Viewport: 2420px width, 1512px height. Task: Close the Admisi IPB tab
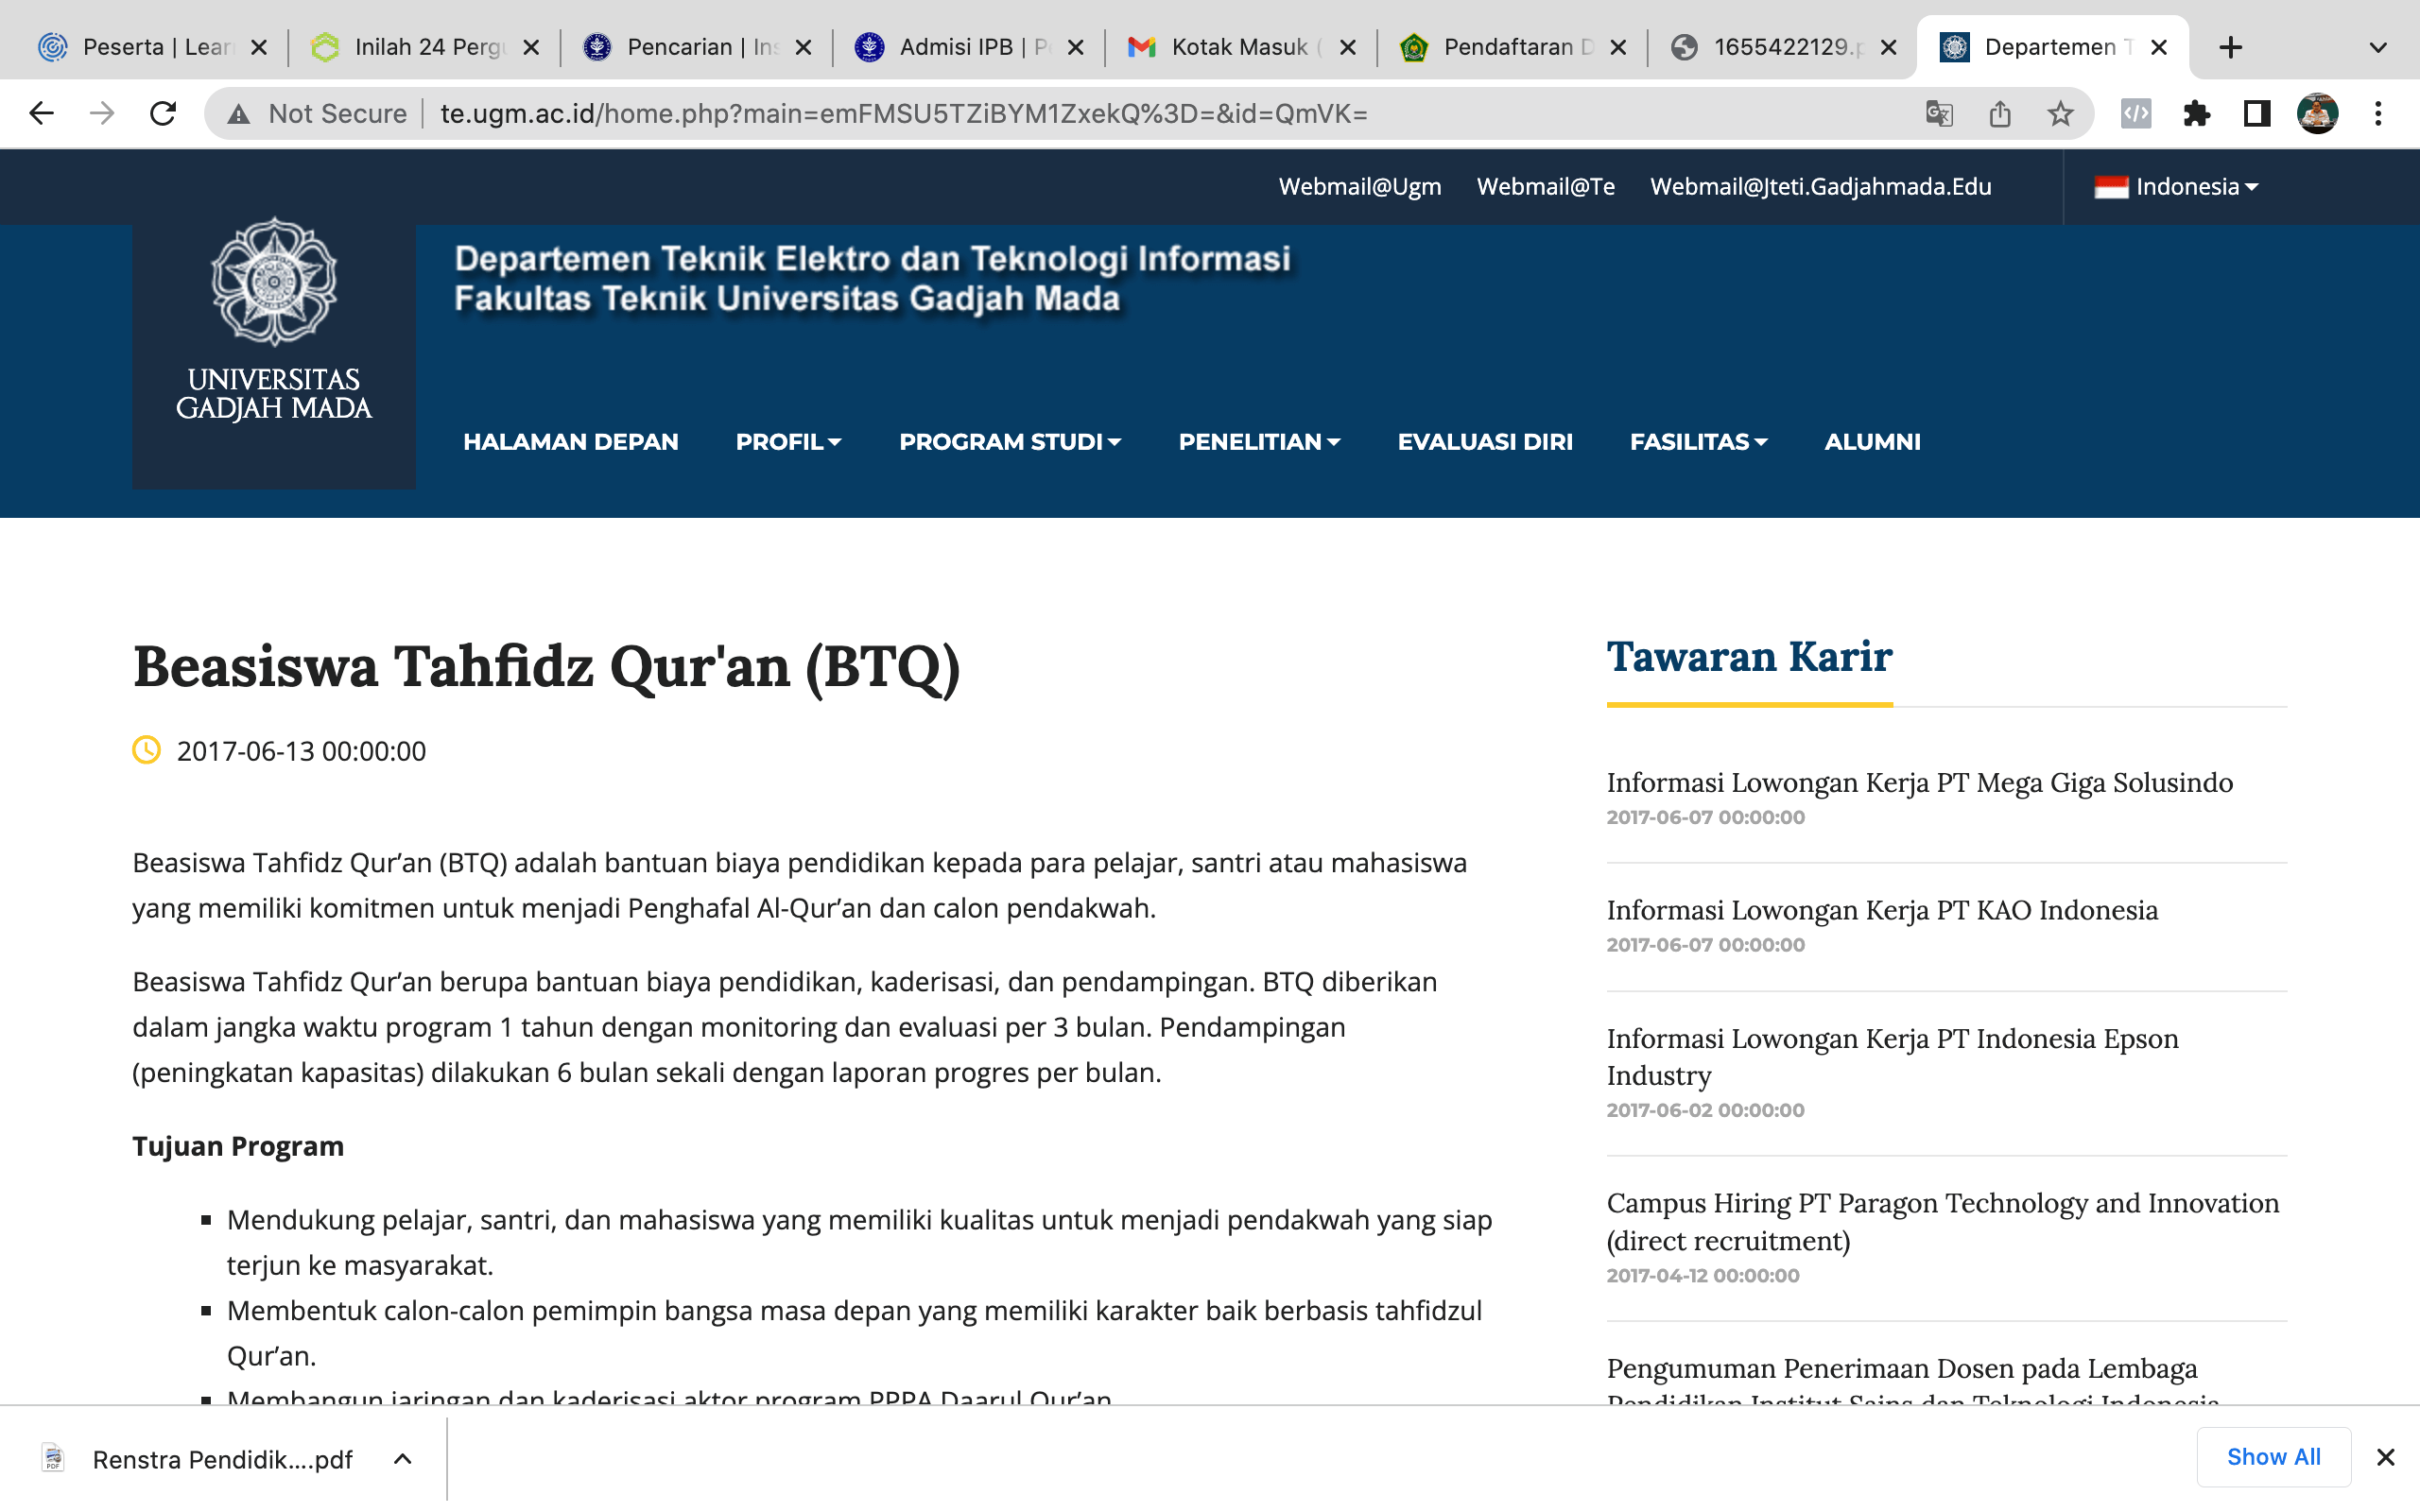1075,47
